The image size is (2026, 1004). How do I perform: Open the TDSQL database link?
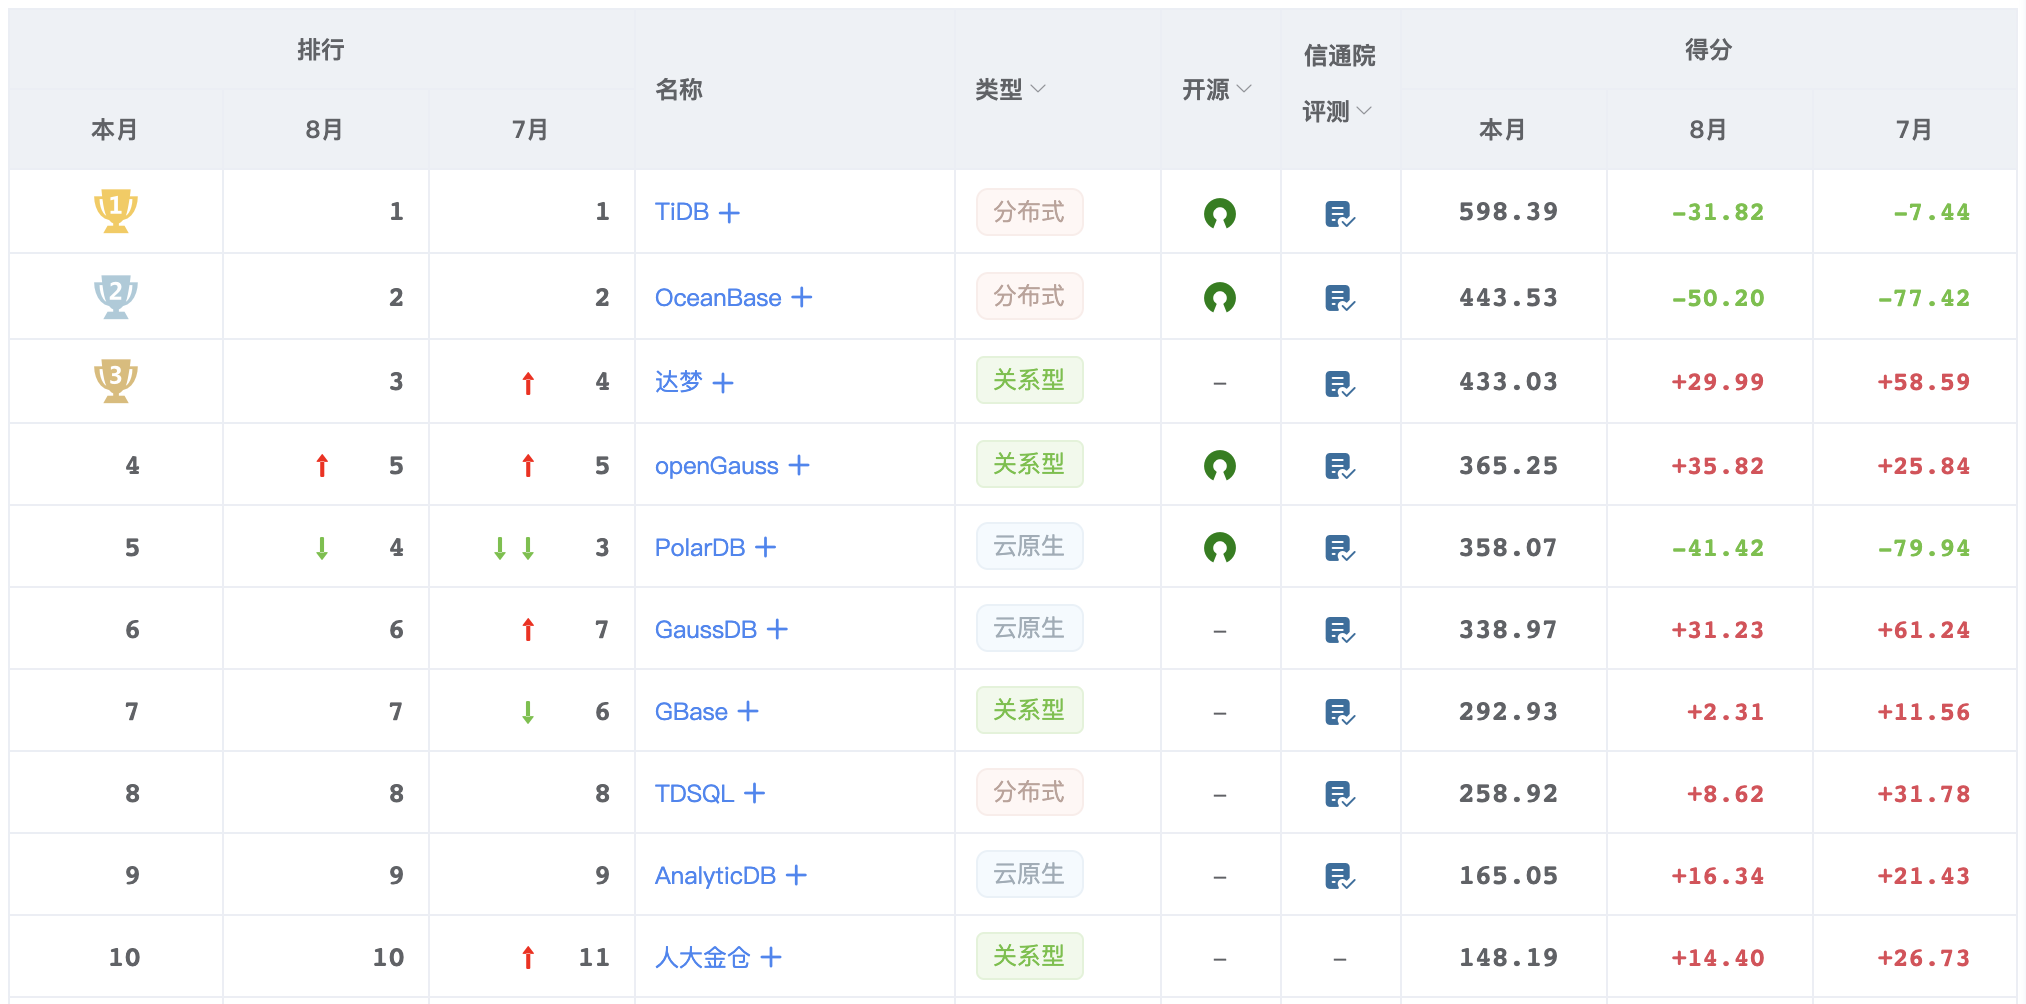point(695,794)
